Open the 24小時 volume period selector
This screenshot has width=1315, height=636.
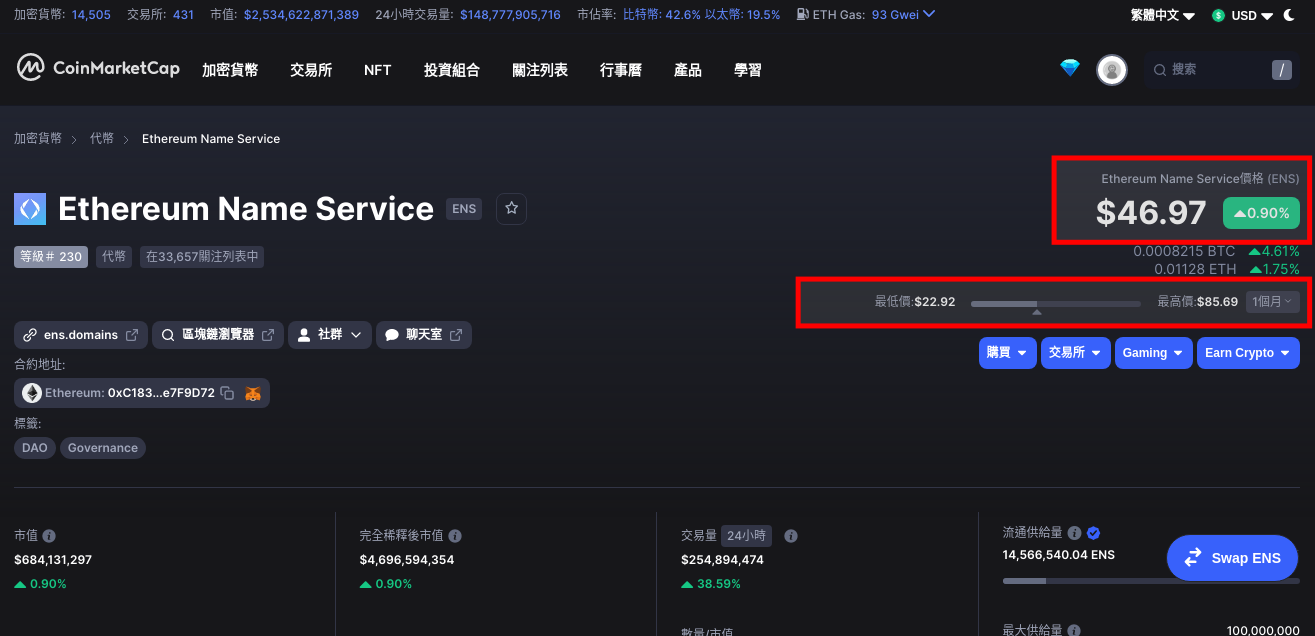point(746,536)
